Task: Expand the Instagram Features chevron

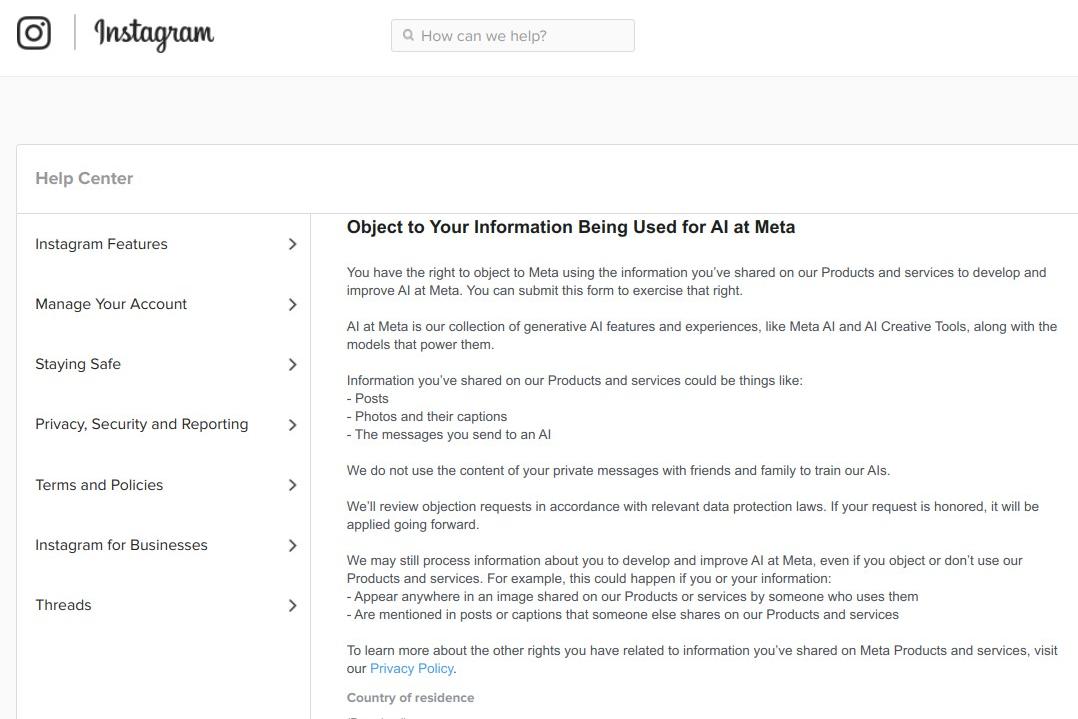Action: (293, 244)
